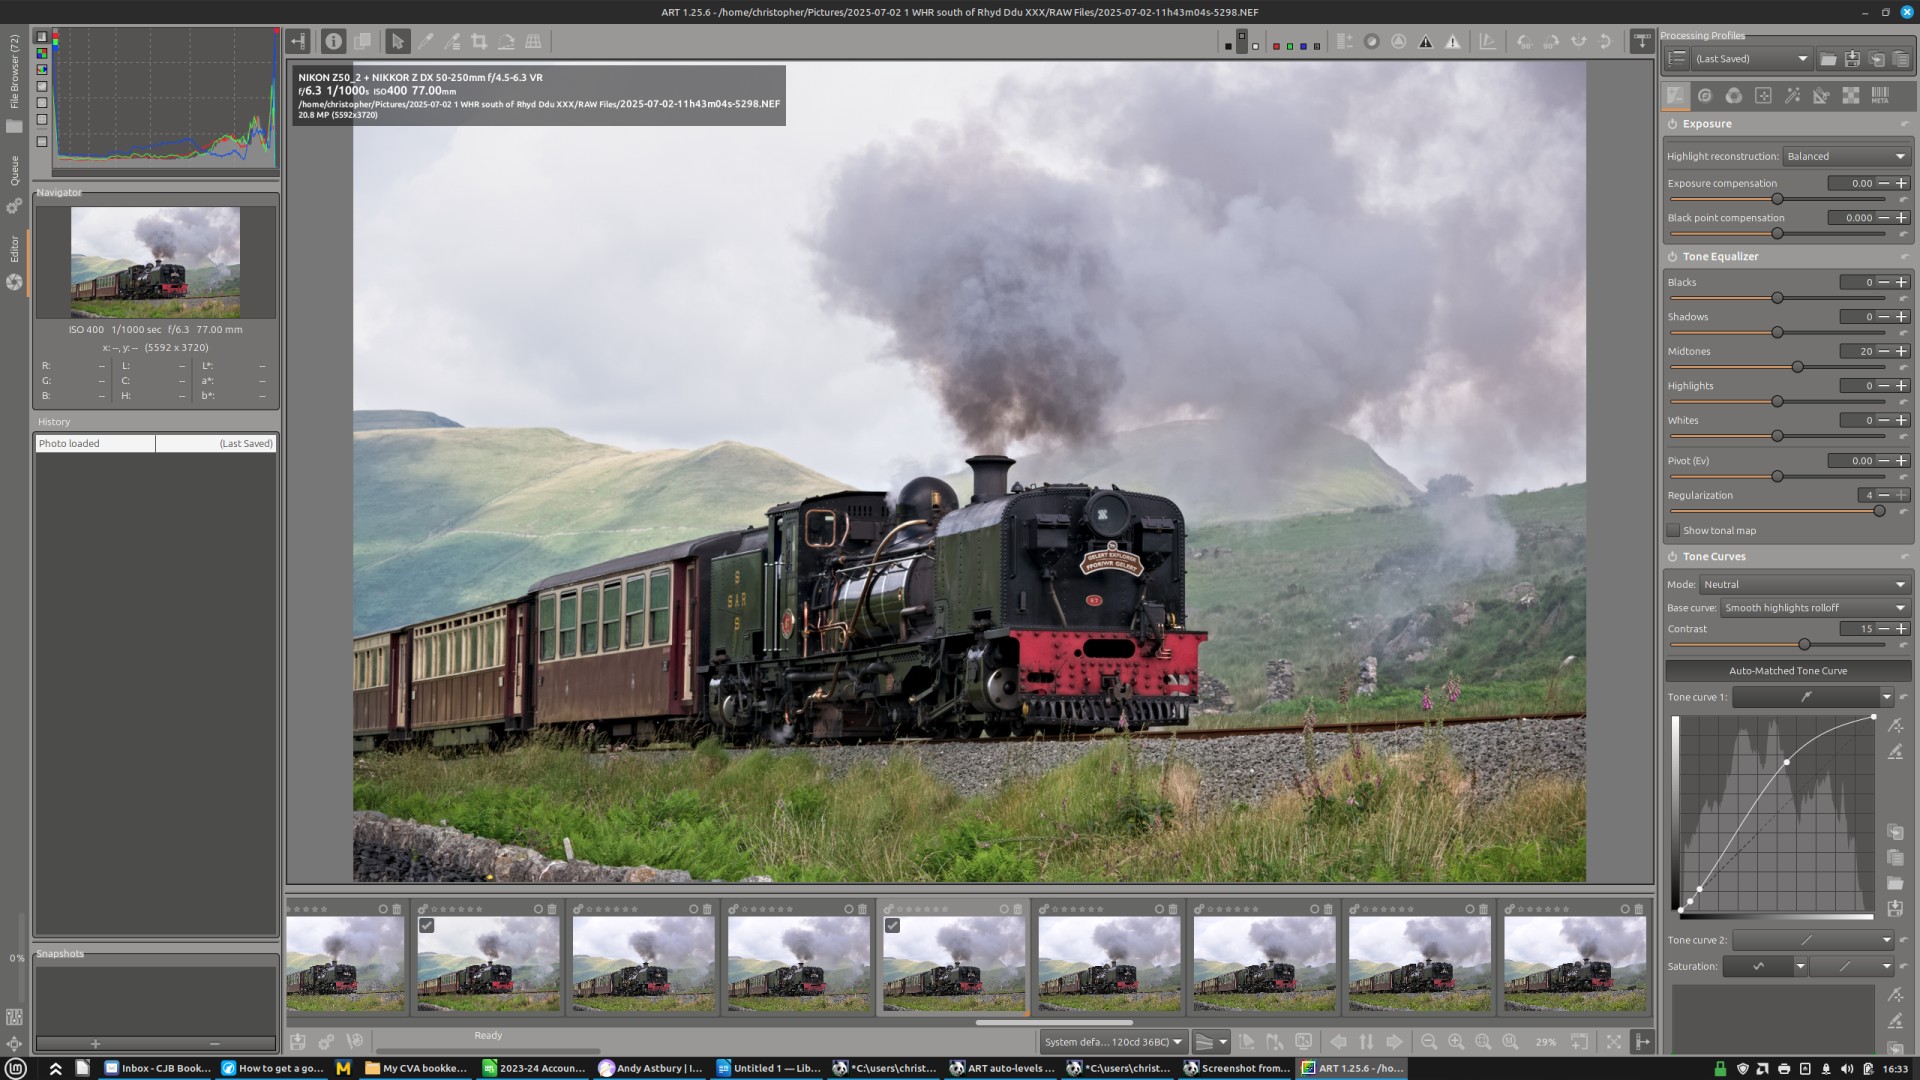Toggle the Exposure module power button

pyautogui.click(x=1672, y=124)
